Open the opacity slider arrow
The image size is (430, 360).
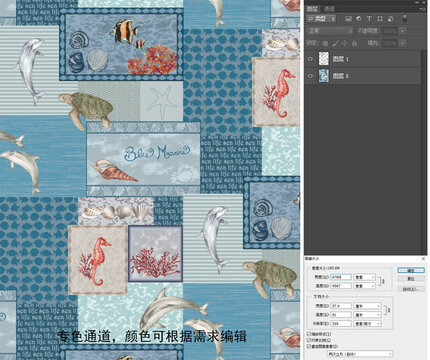[403, 31]
